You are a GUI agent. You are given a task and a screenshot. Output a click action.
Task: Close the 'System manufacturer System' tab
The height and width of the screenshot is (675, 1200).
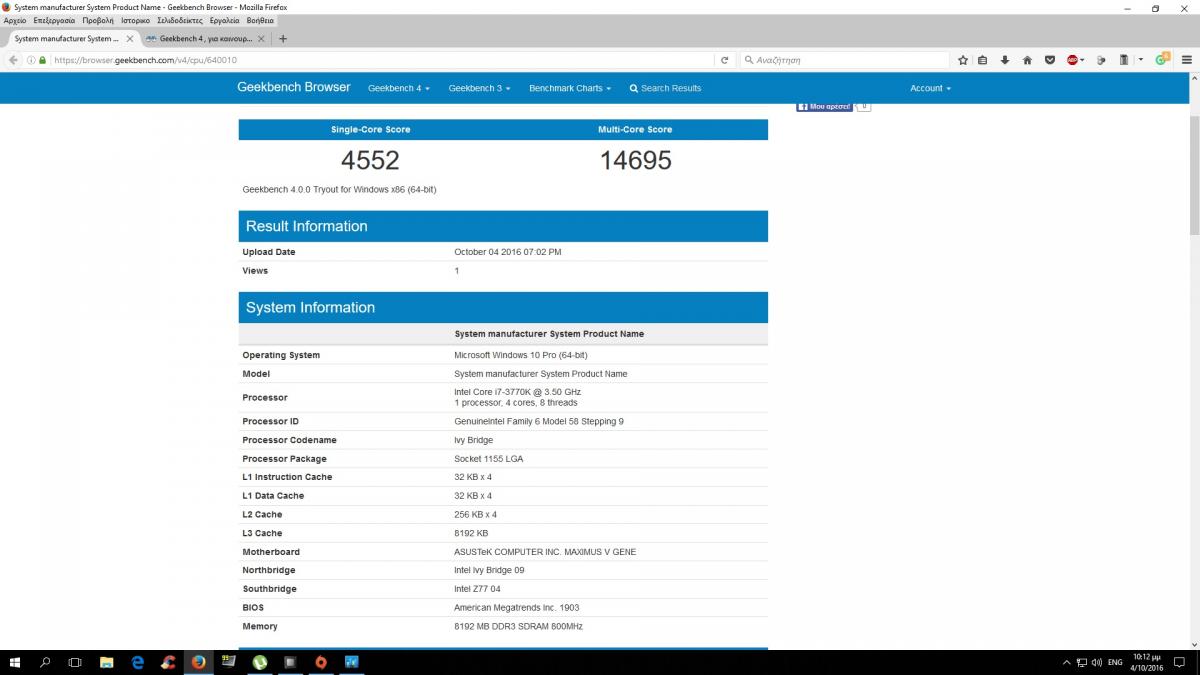click(129, 39)
